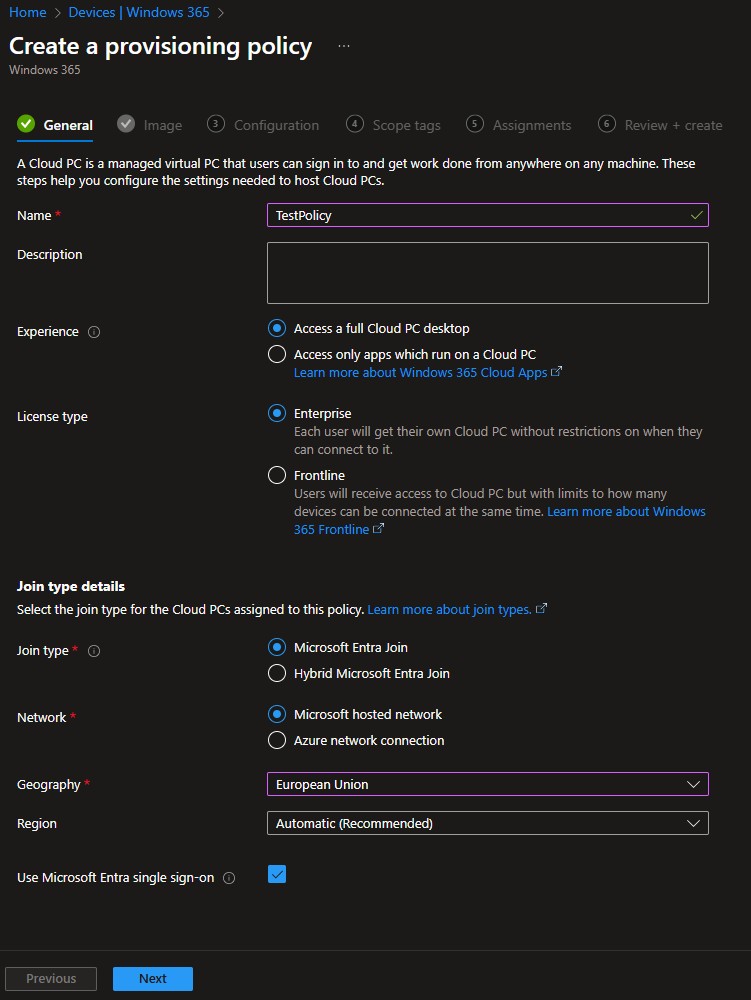751x1000 pixels.
Task: Choose the Frontline license type
Action: point(277,476)
